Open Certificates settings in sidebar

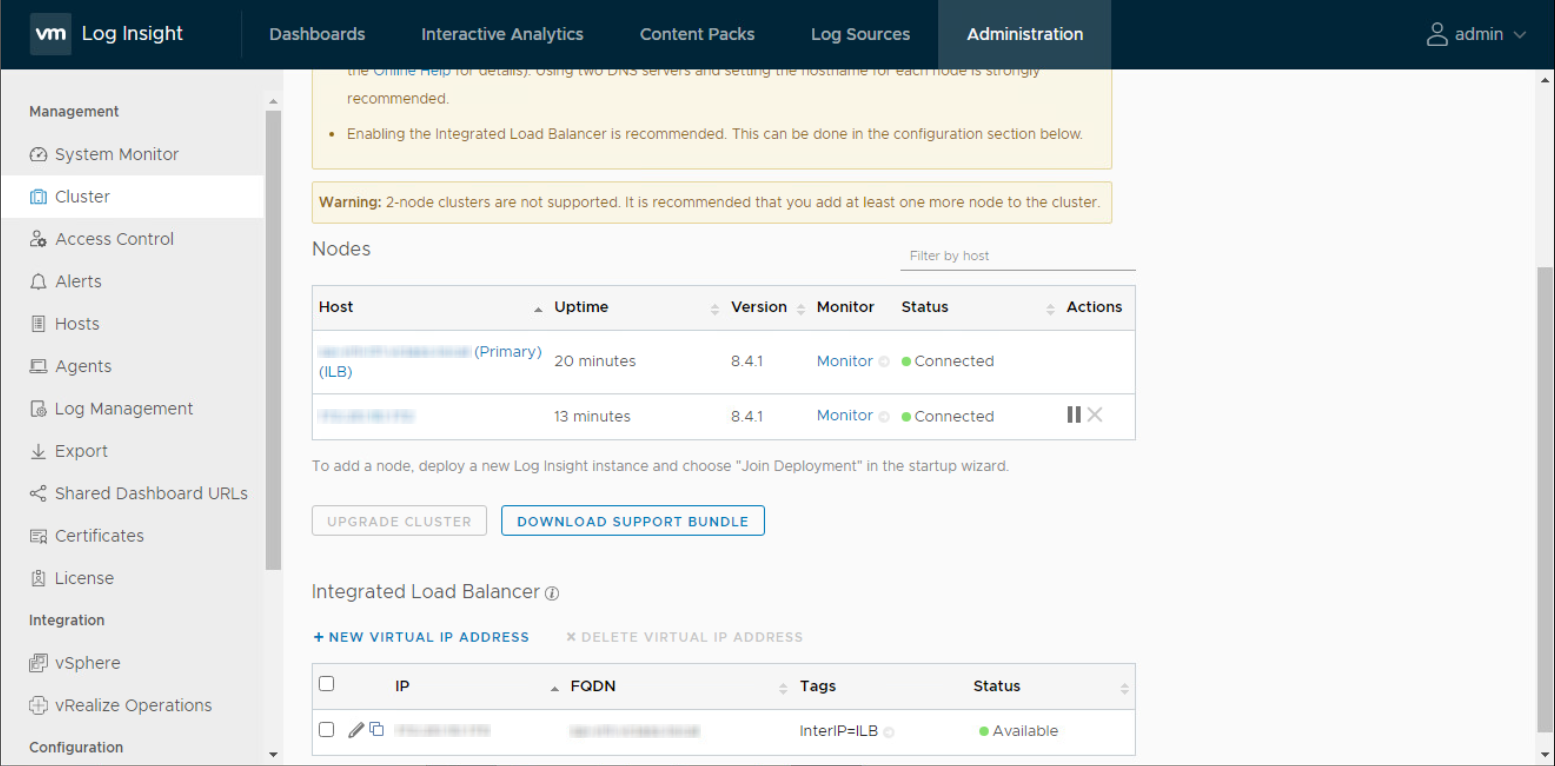coord(97,535)
